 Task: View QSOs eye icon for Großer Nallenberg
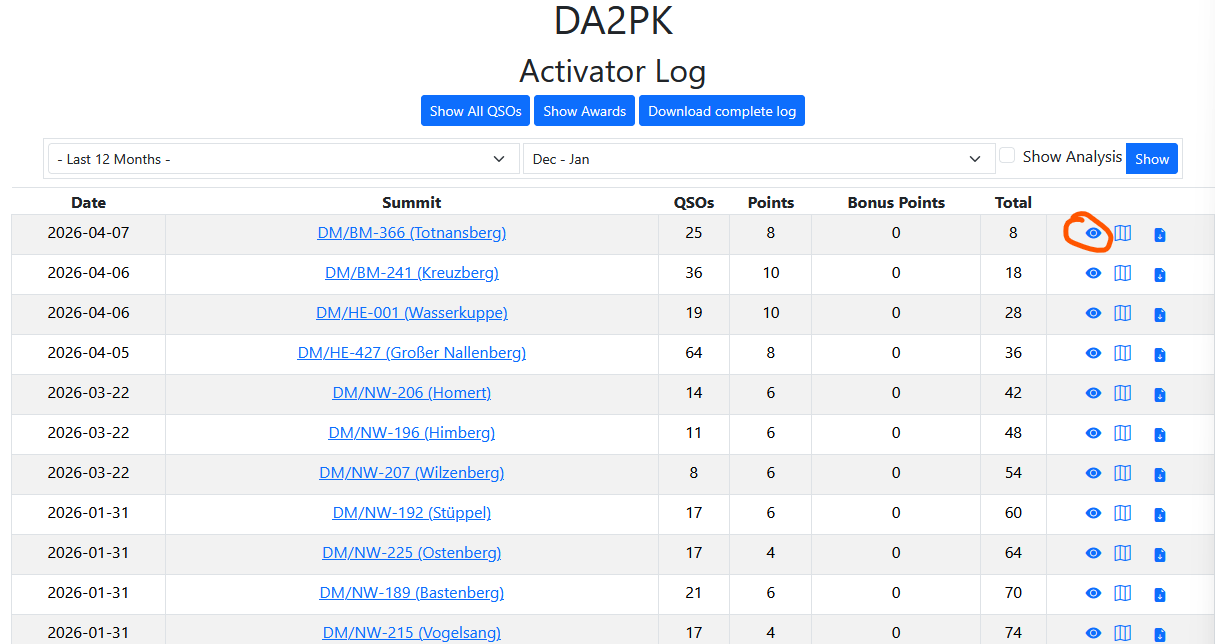click(1093, 353)
